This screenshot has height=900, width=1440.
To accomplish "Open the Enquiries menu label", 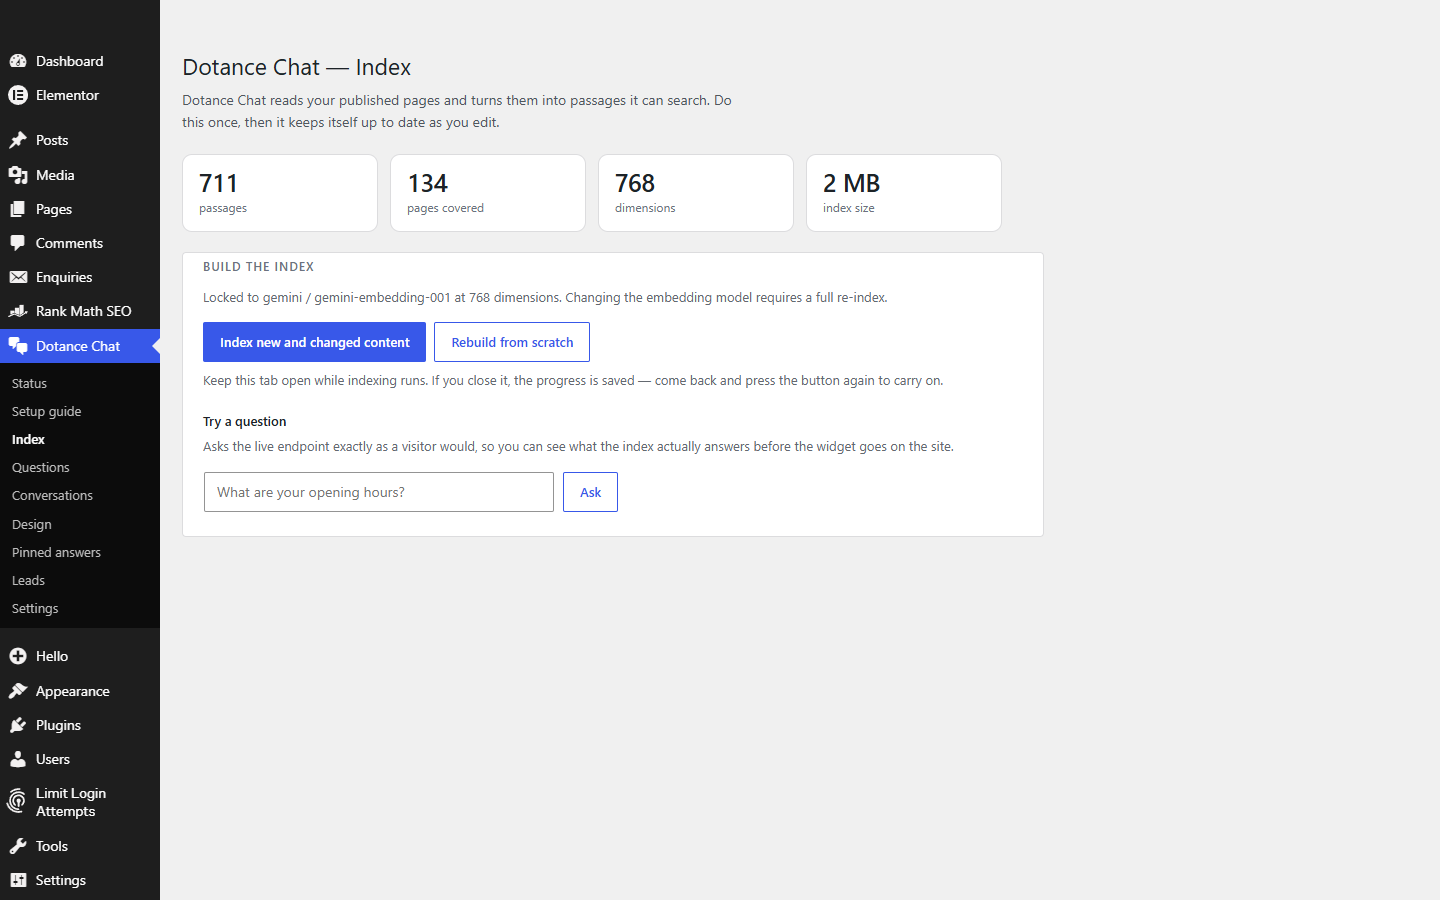I will tap(64, 277).
